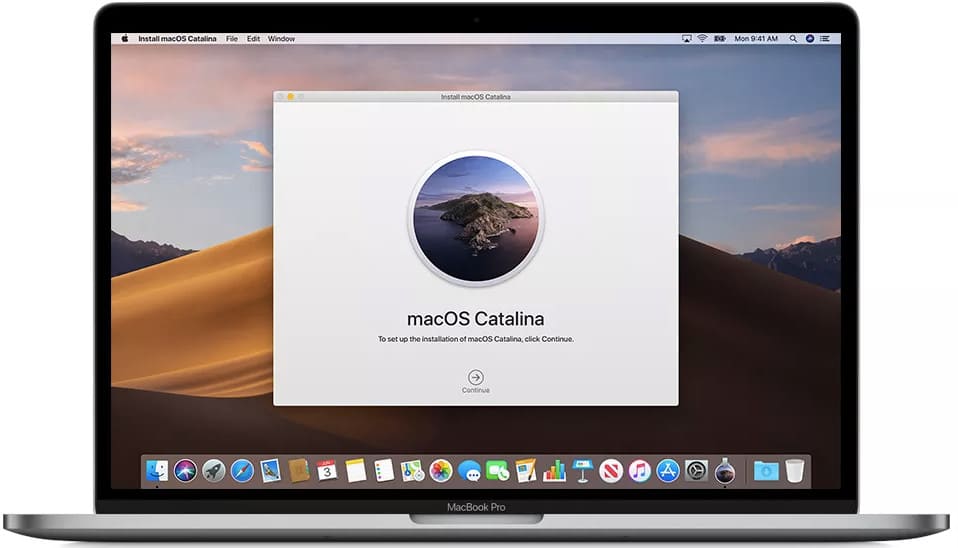This screenshot has width=958, height=548.
Task: Open the Trash in Dock
Action: 794,471
